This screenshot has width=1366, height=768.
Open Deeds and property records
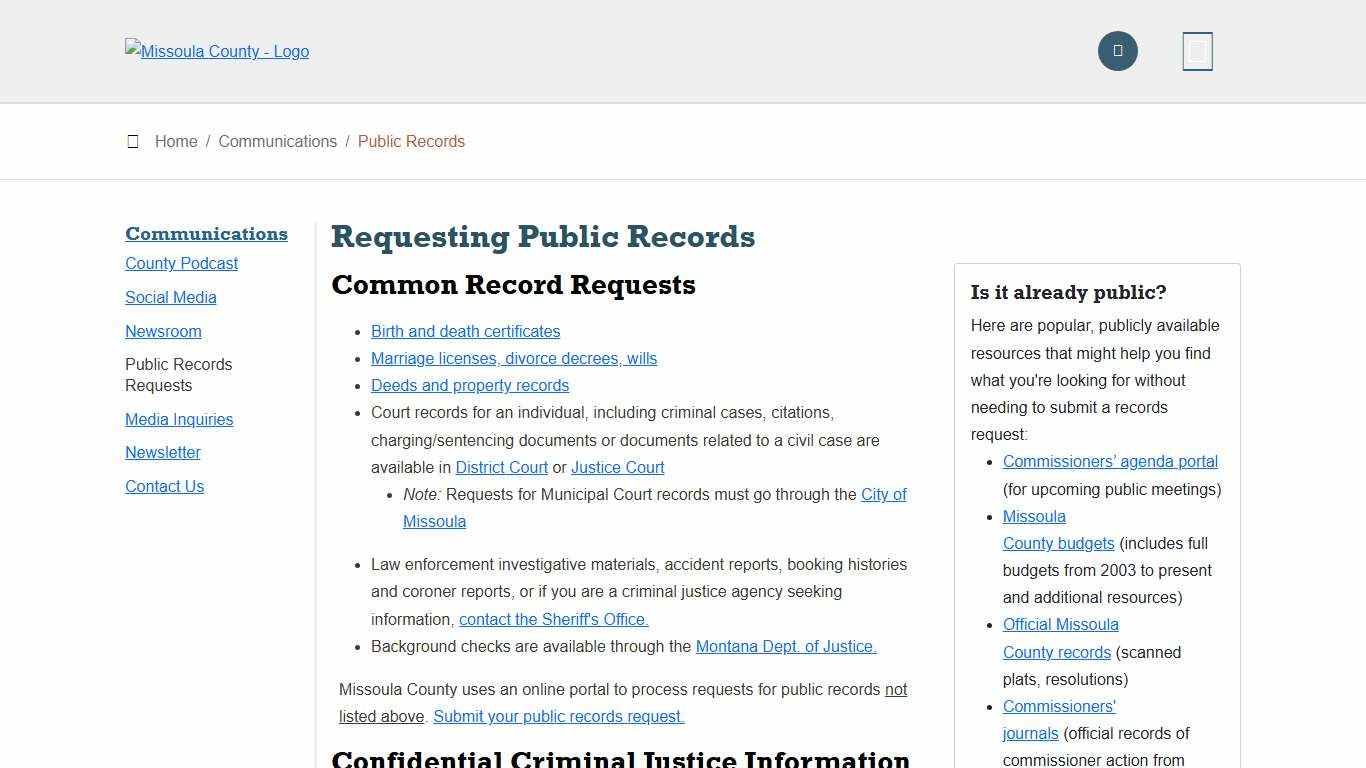(470, 385)
